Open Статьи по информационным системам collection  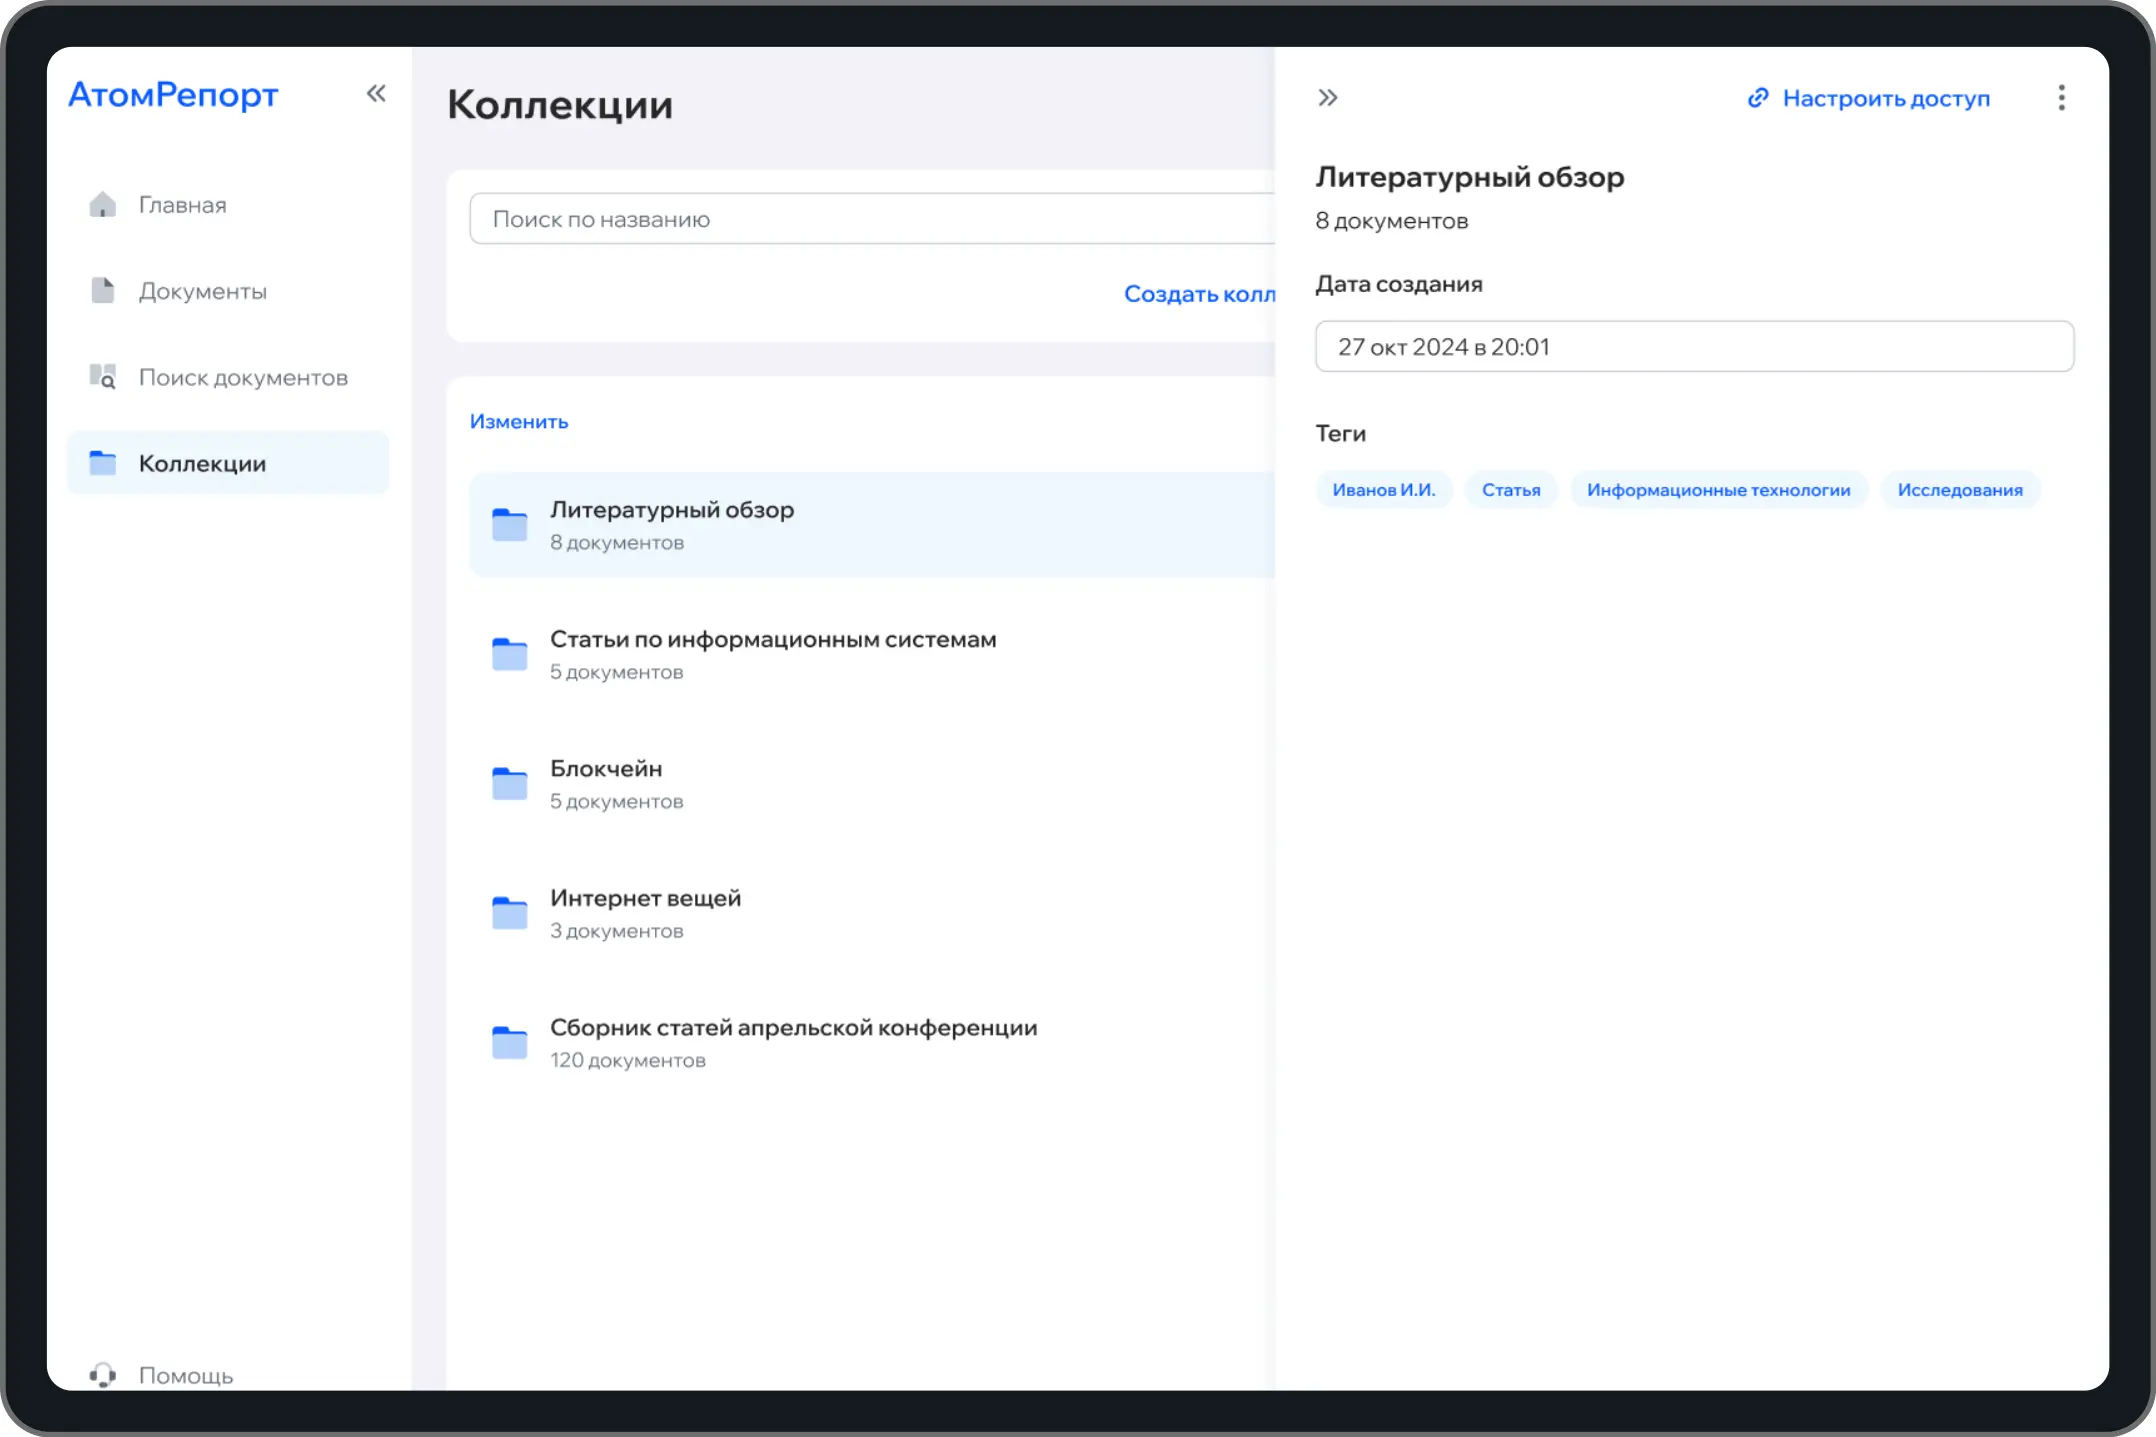[x=772, y=640]
